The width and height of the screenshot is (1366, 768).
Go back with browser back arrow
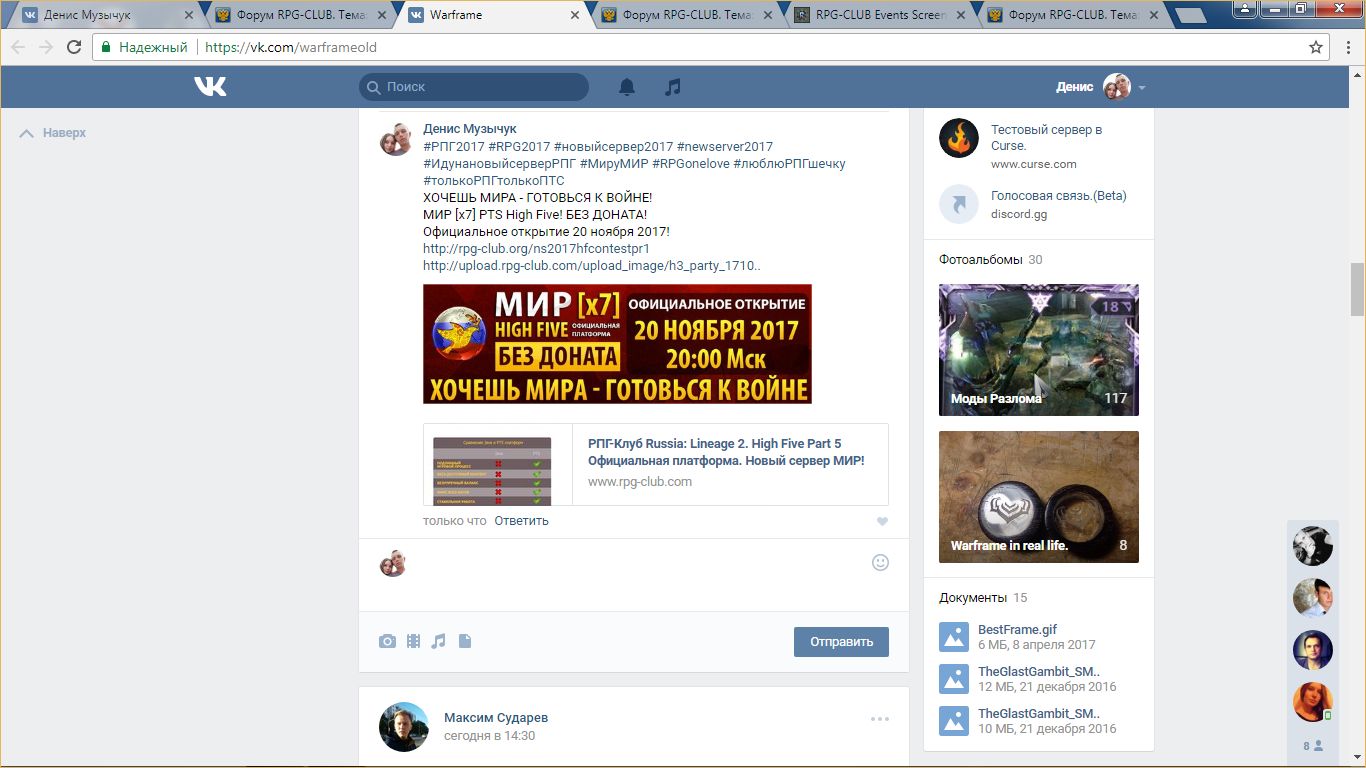point(19,47)
